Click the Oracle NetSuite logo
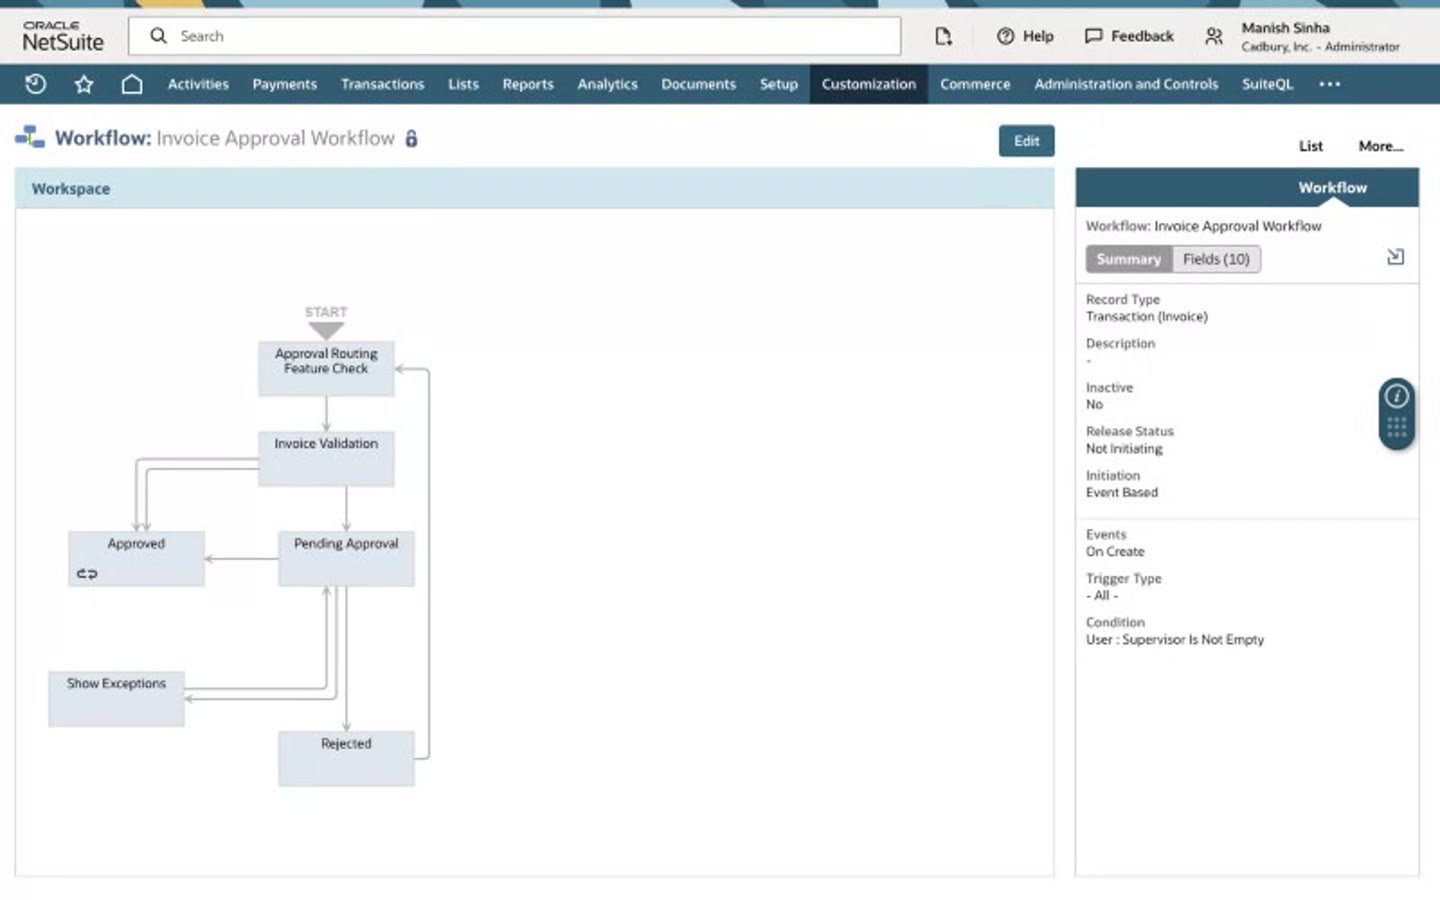1440x900 pixels. pos(63,36)
